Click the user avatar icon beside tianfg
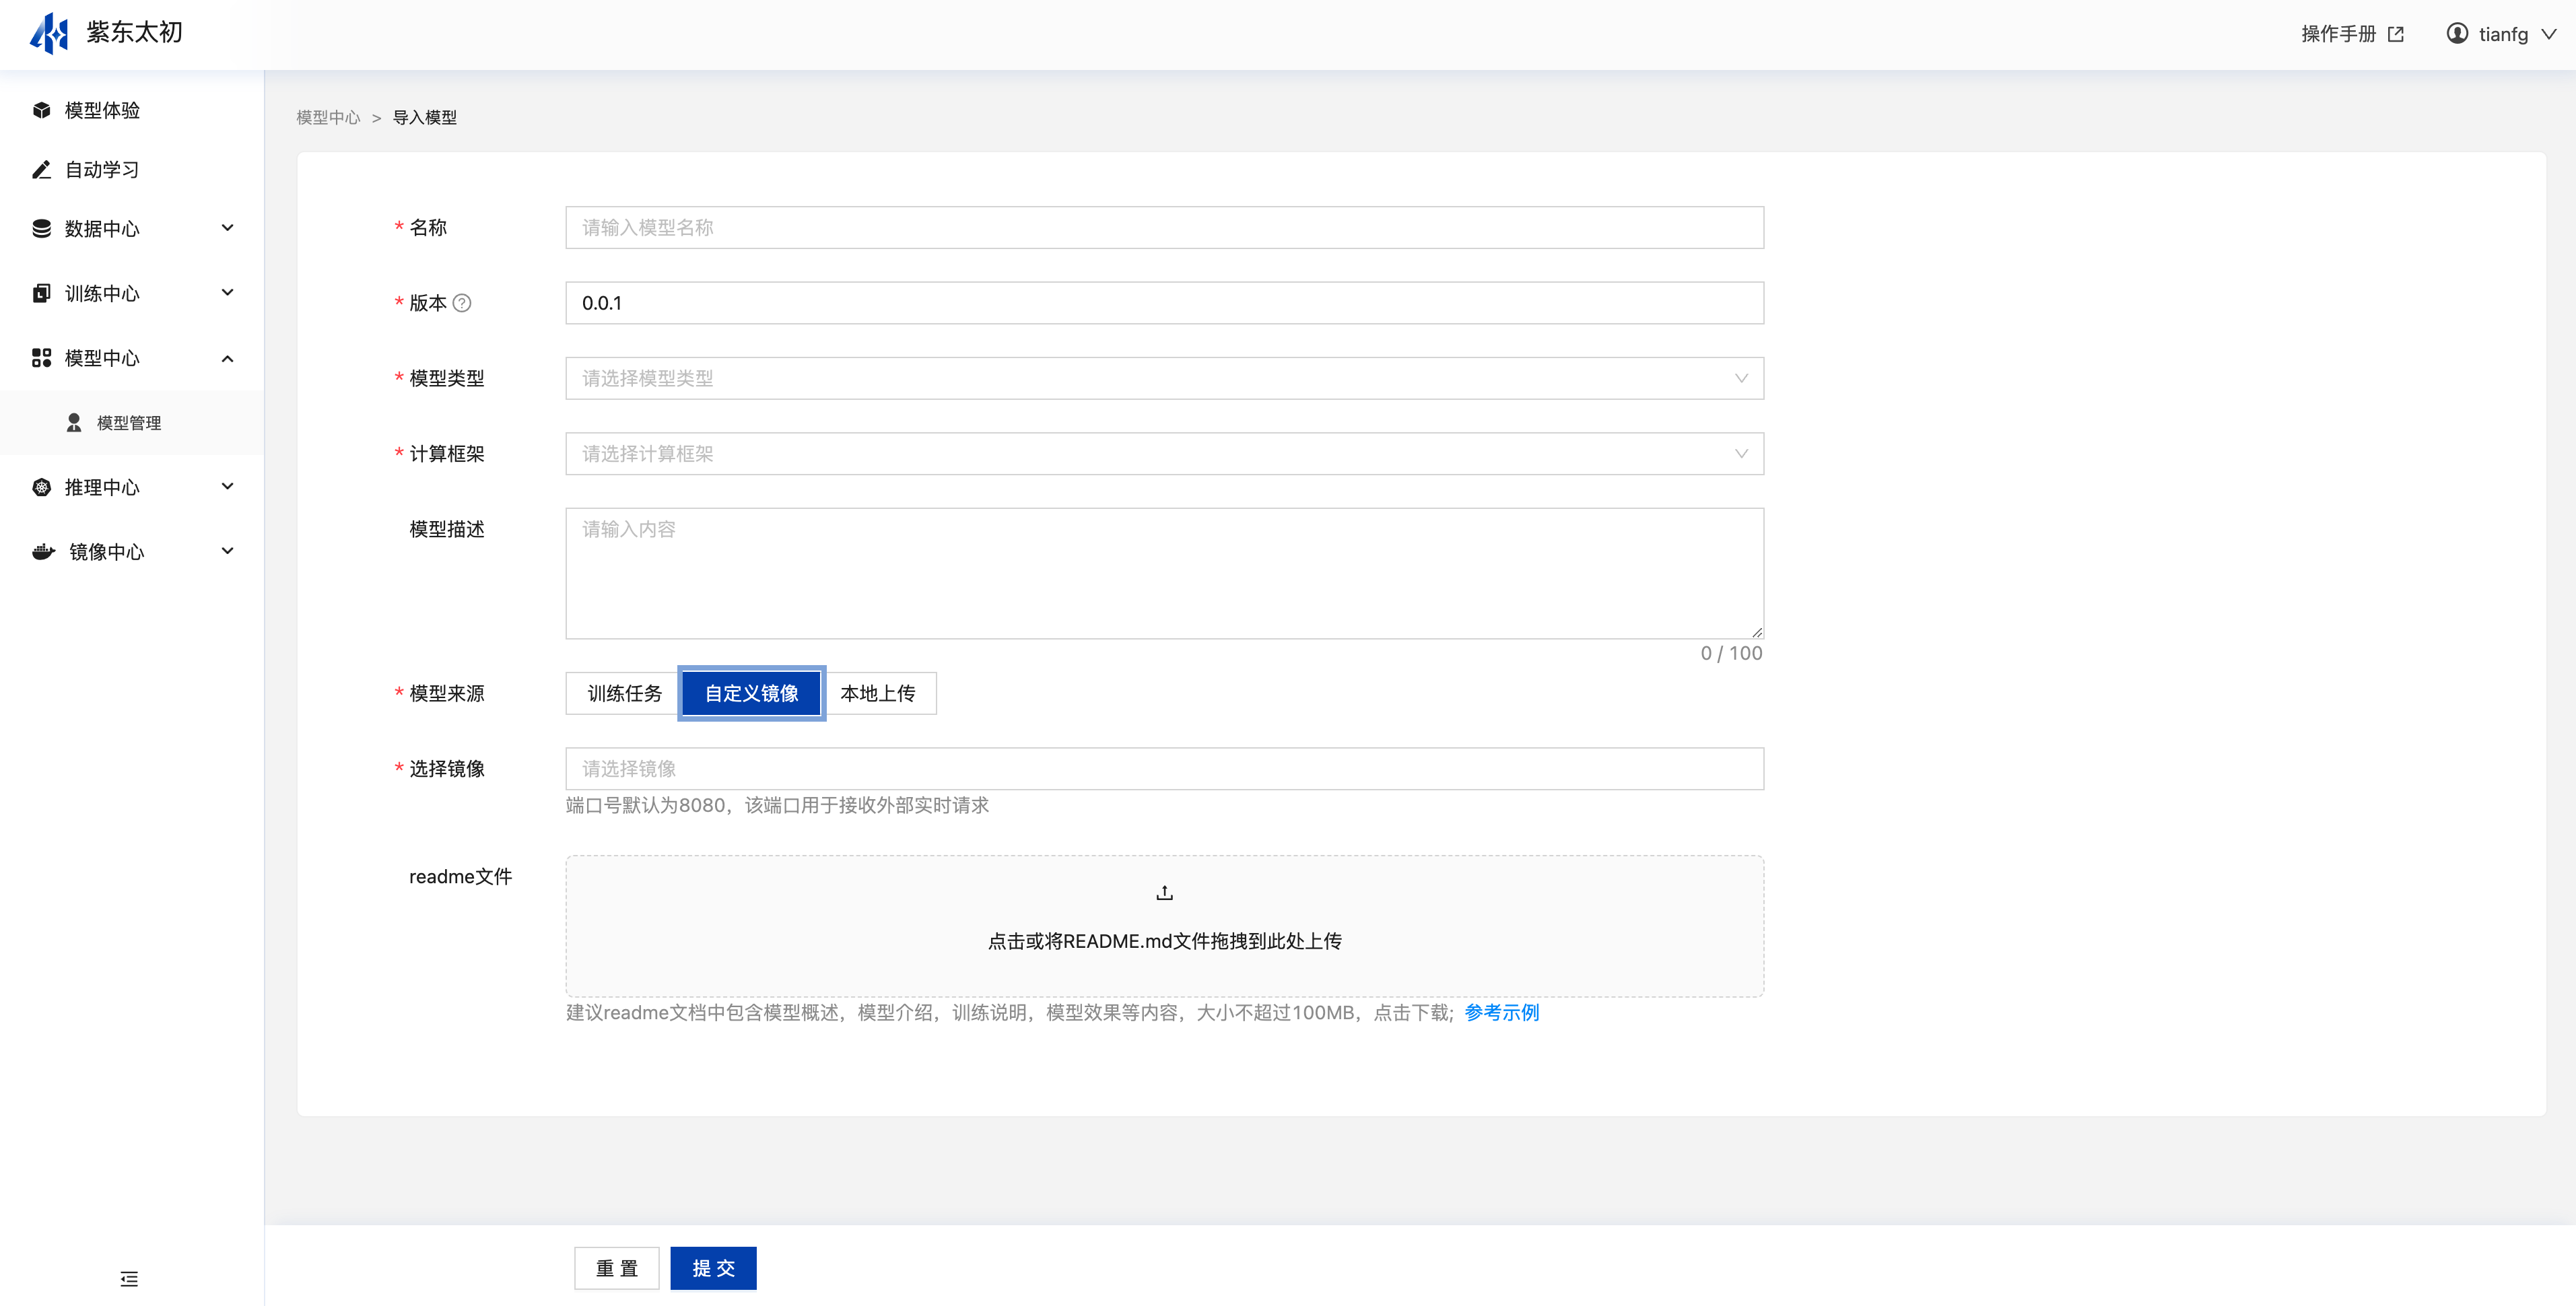Screen dimensions: 2576x1306 coord(2457,33)
